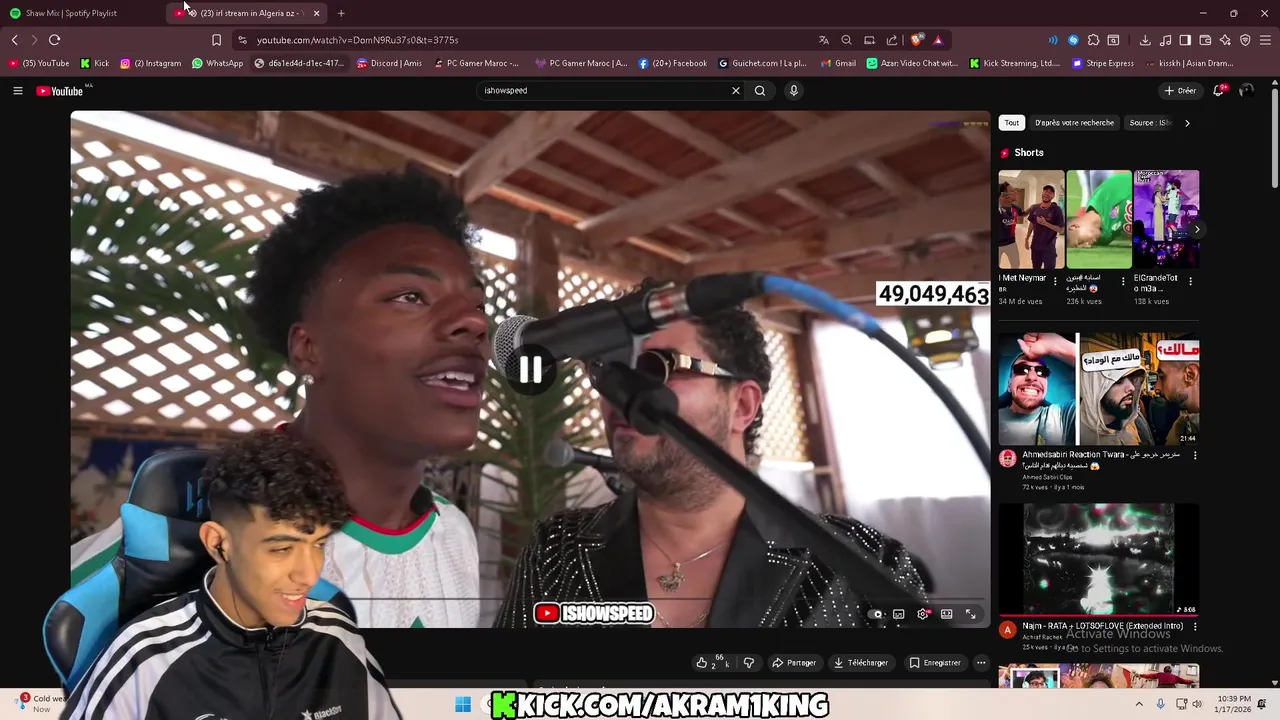
Task: Show next filter chips with arrow
Action: click(x=1187, y=123)
